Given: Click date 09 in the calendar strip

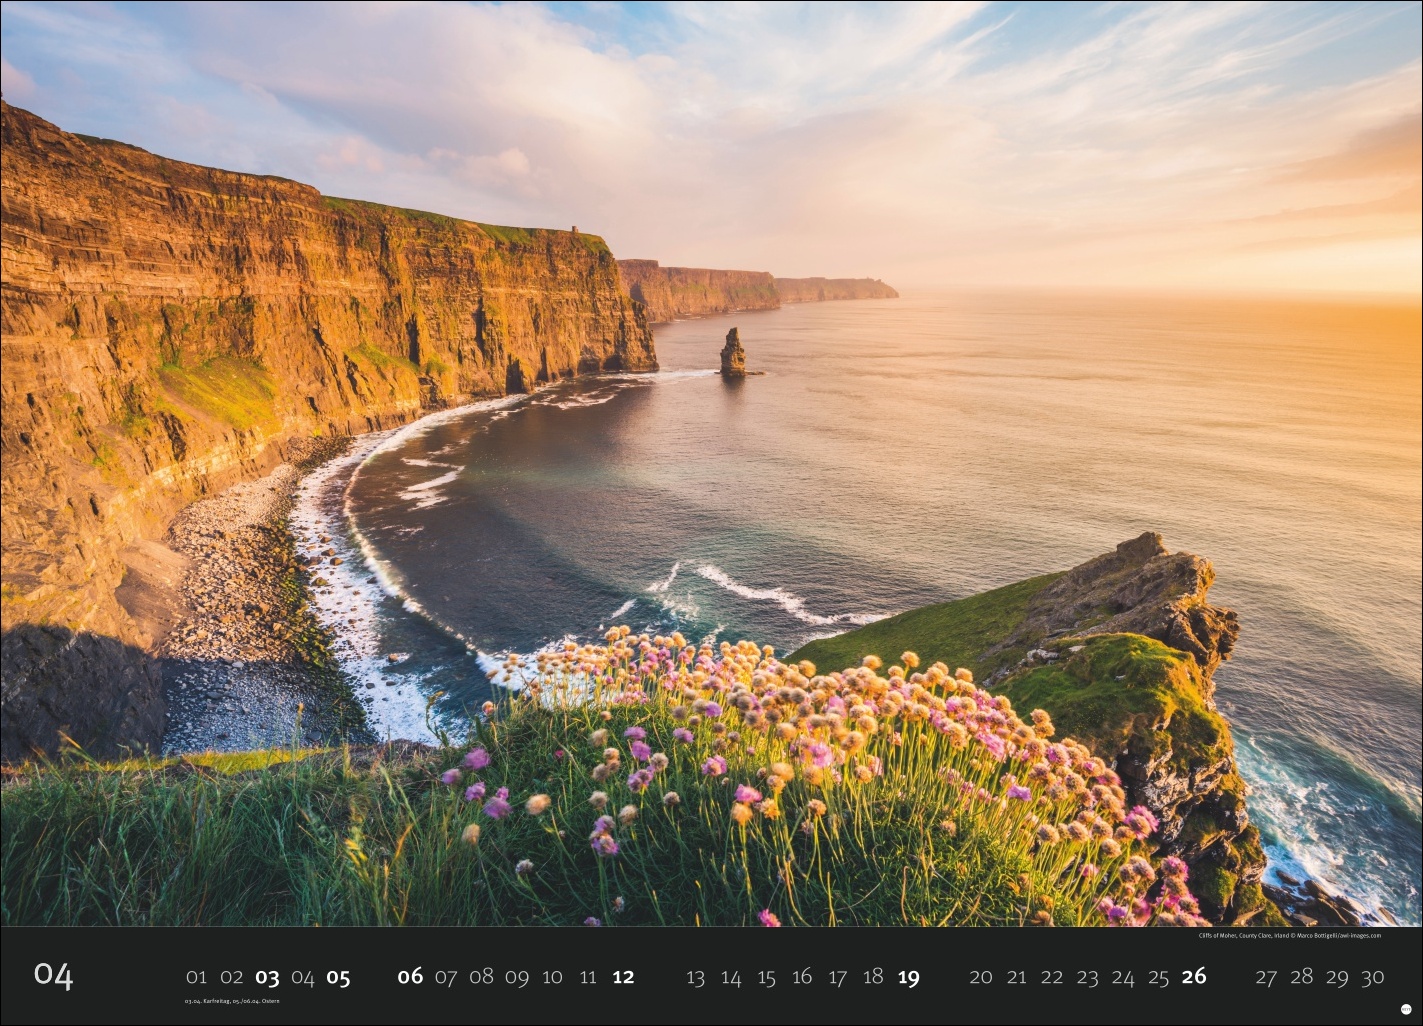Looking at the screenshot, I should (x=517, y=977).
